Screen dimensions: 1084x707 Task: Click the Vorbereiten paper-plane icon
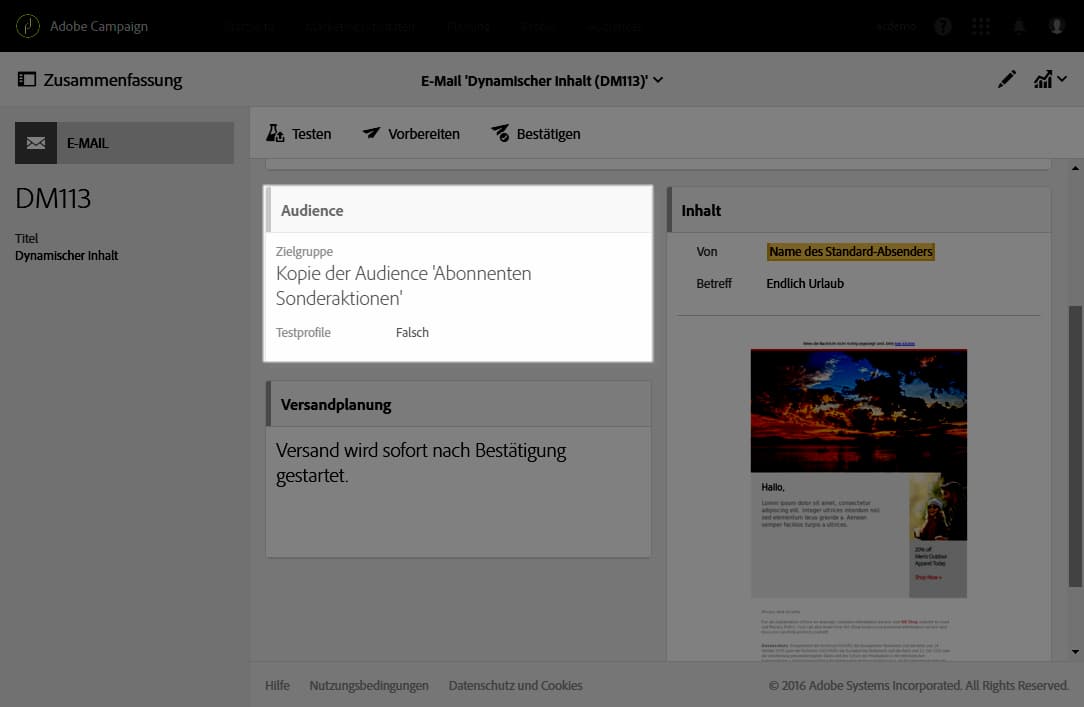(x=371, y=132)
